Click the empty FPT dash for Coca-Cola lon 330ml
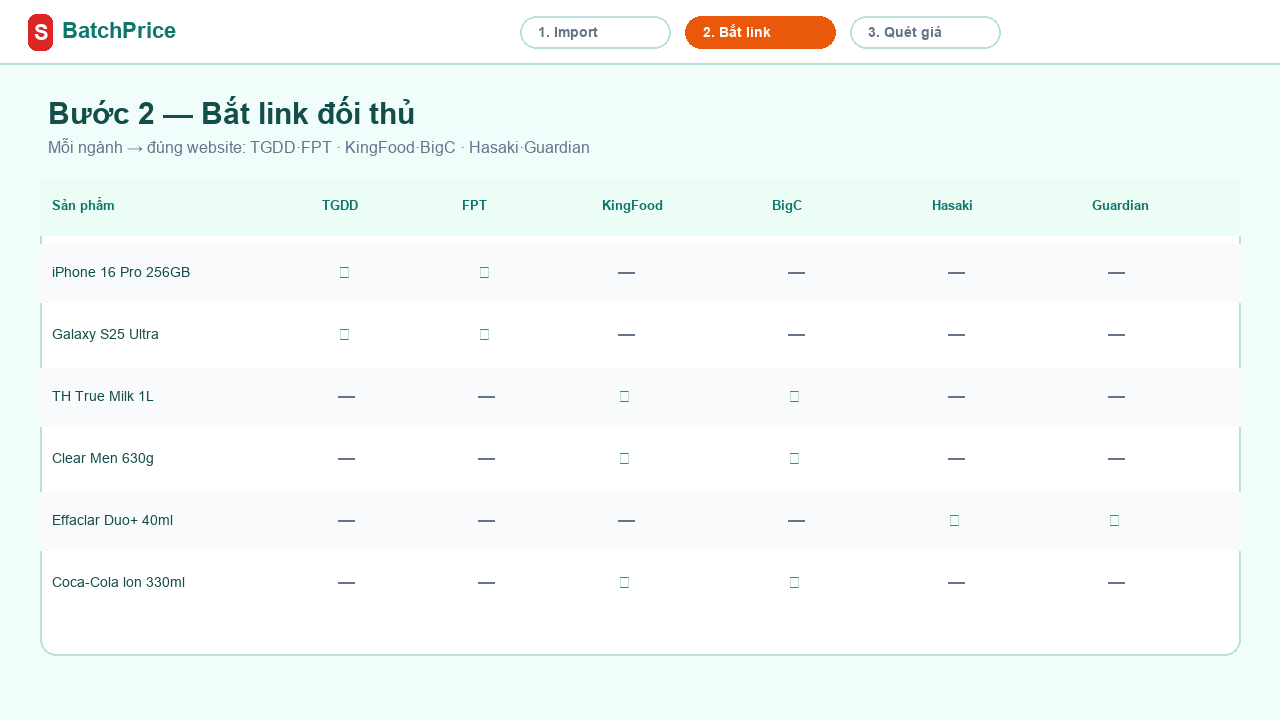 (x=486, y=582)
